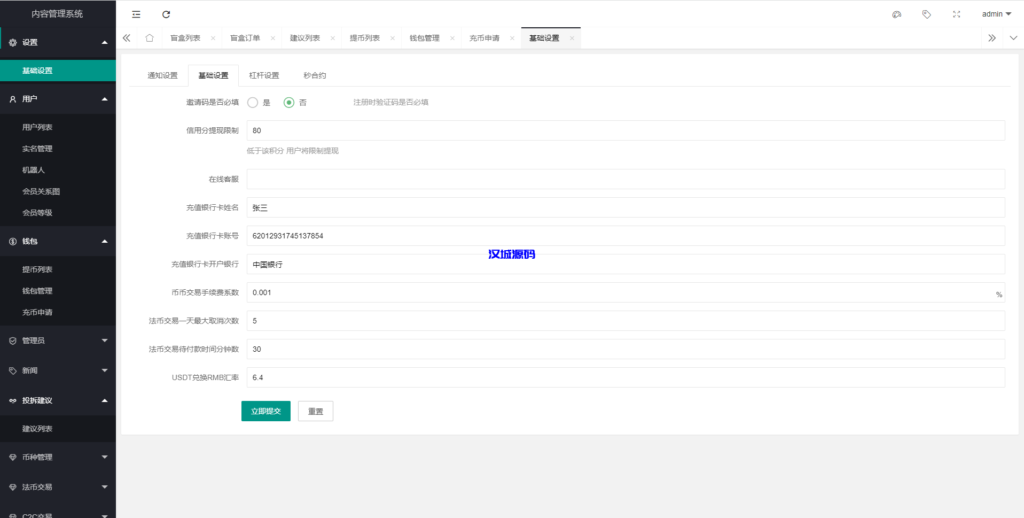Enter fullscreen via the expand icon
Viewport: 1024px width, 518px height.
(956, 14)
